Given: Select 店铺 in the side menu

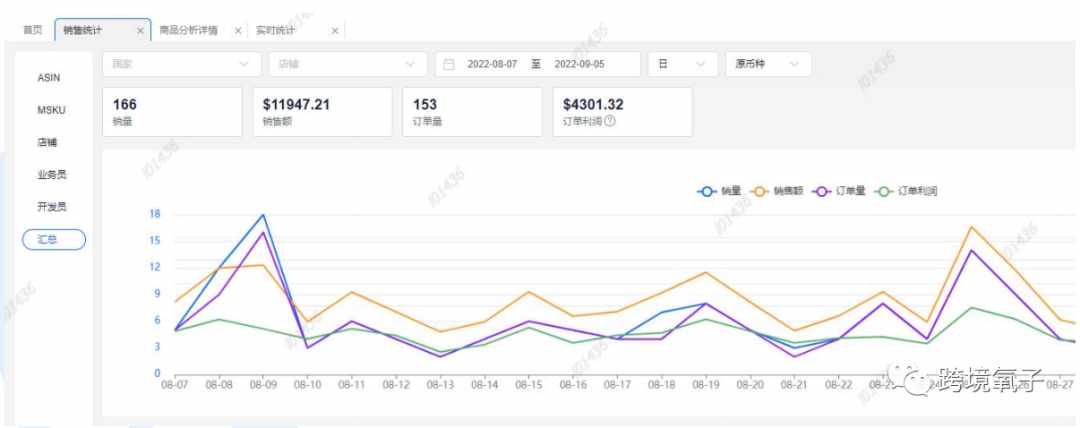Looking at the screenshot, I should click(47, 143).
